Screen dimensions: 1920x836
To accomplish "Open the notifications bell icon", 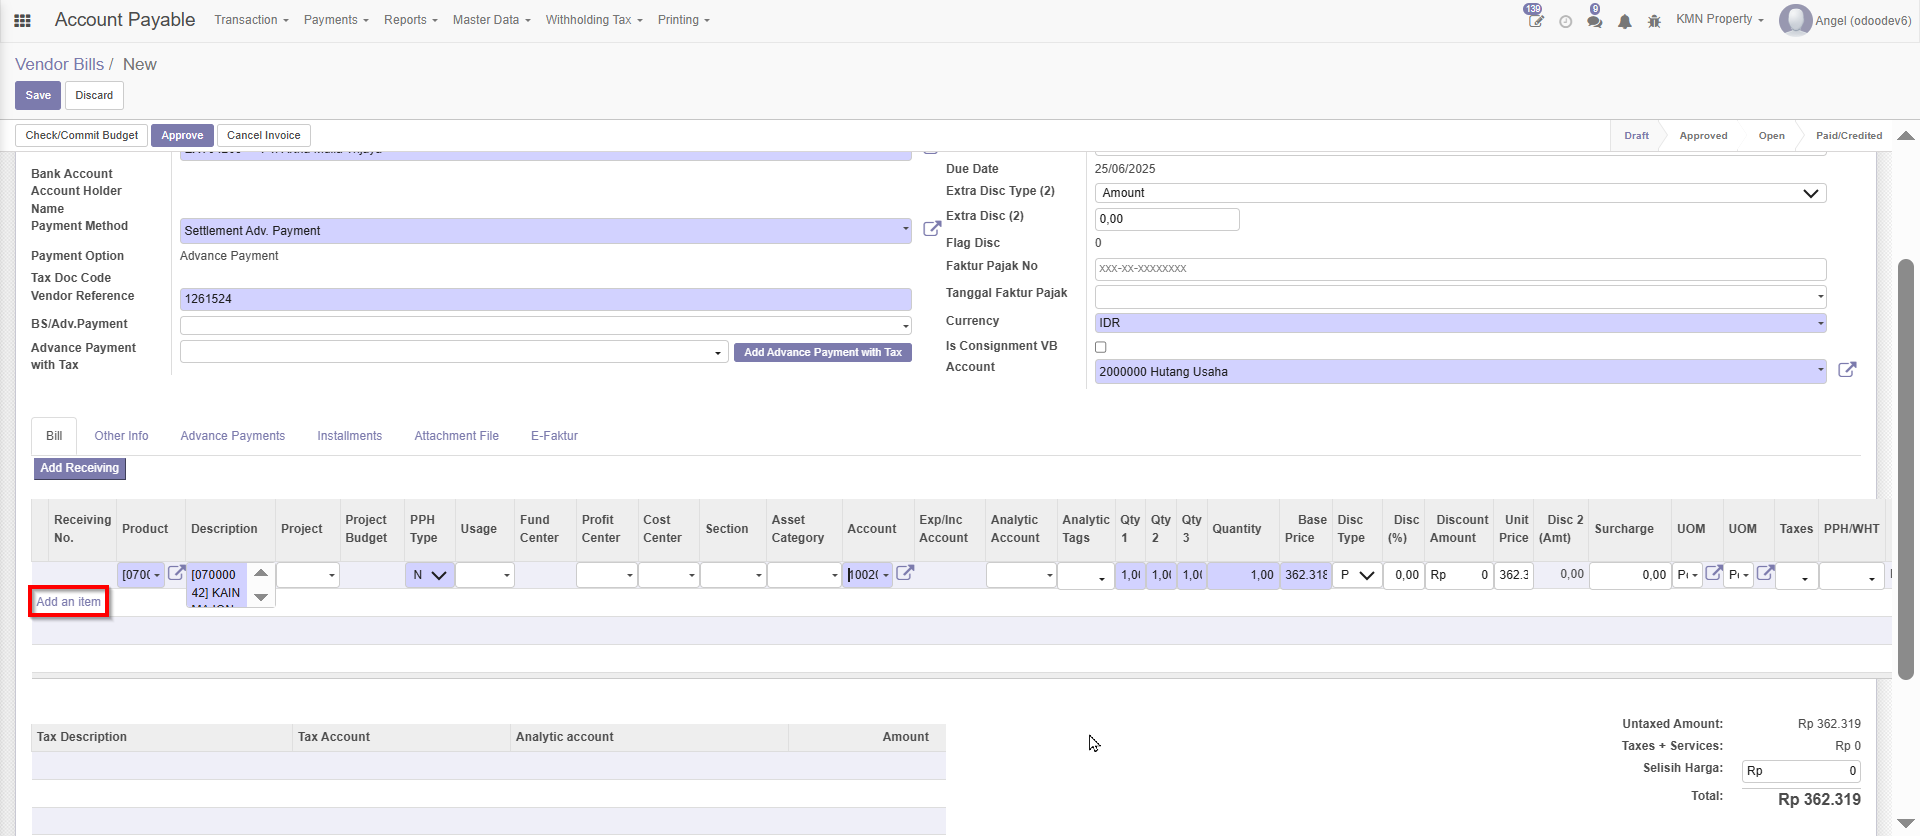I will pos(1625,21).
